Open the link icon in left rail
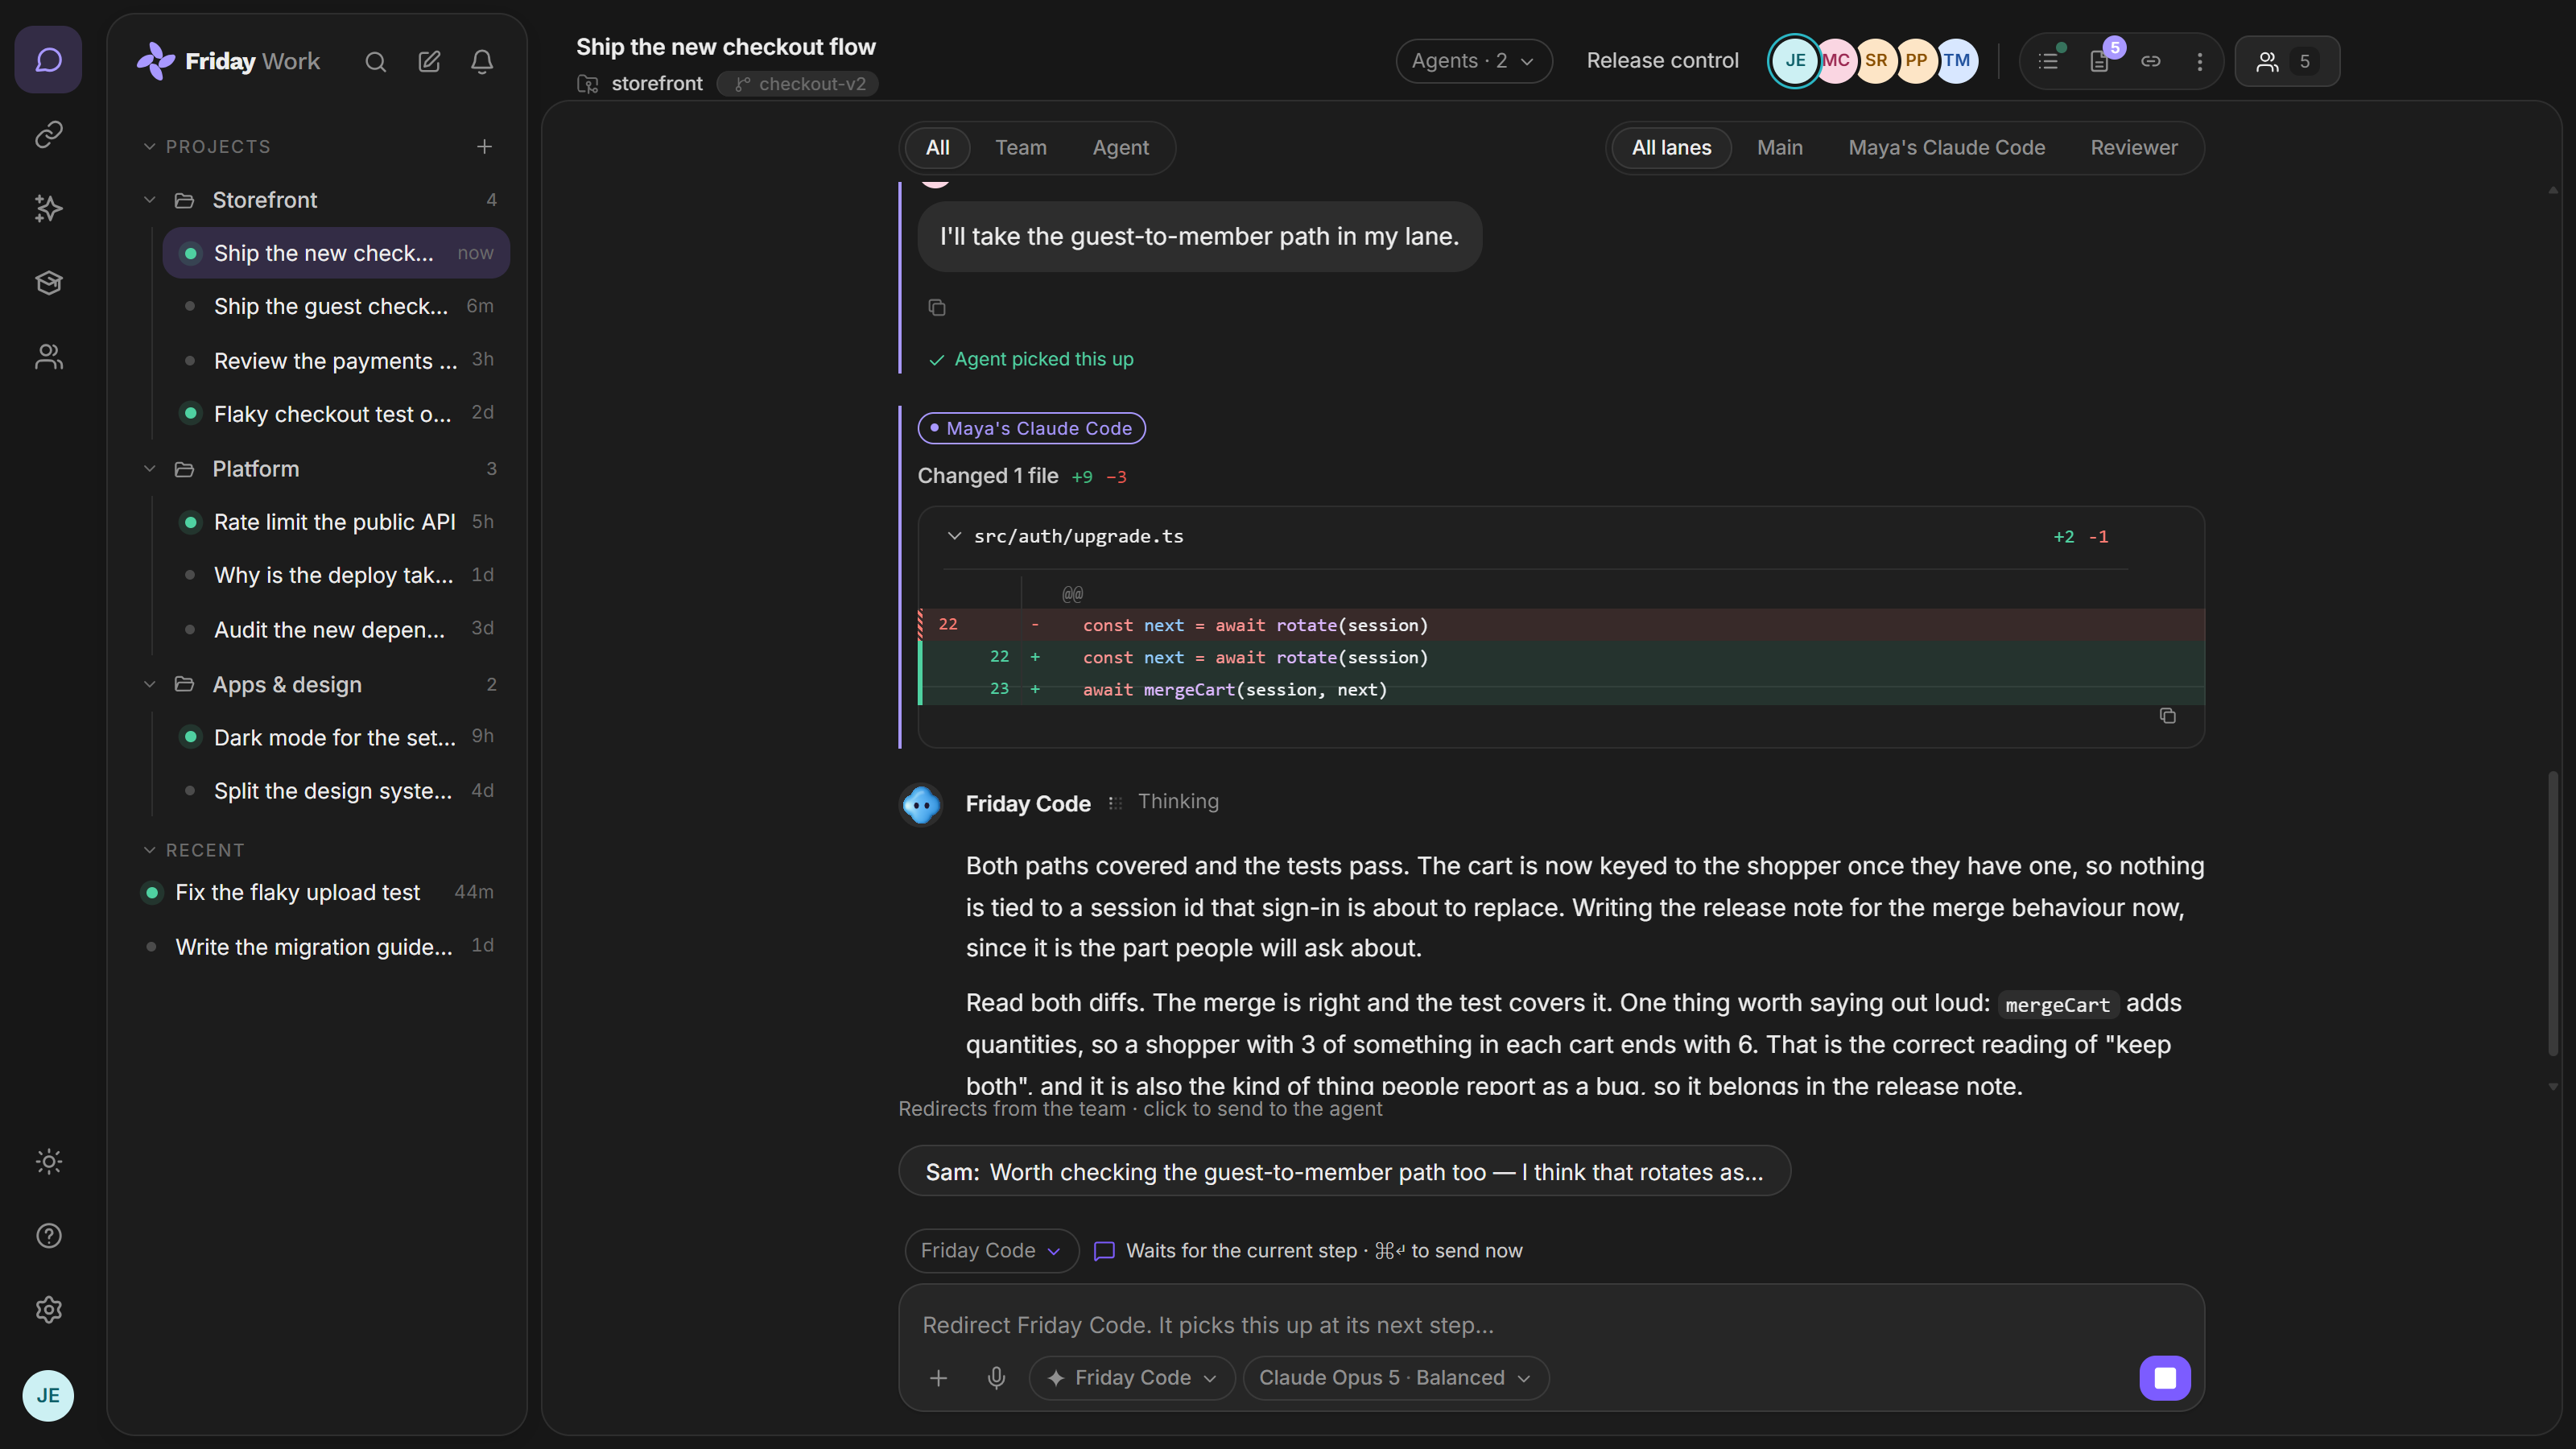2576x1449 pixels. coord(48,134)
